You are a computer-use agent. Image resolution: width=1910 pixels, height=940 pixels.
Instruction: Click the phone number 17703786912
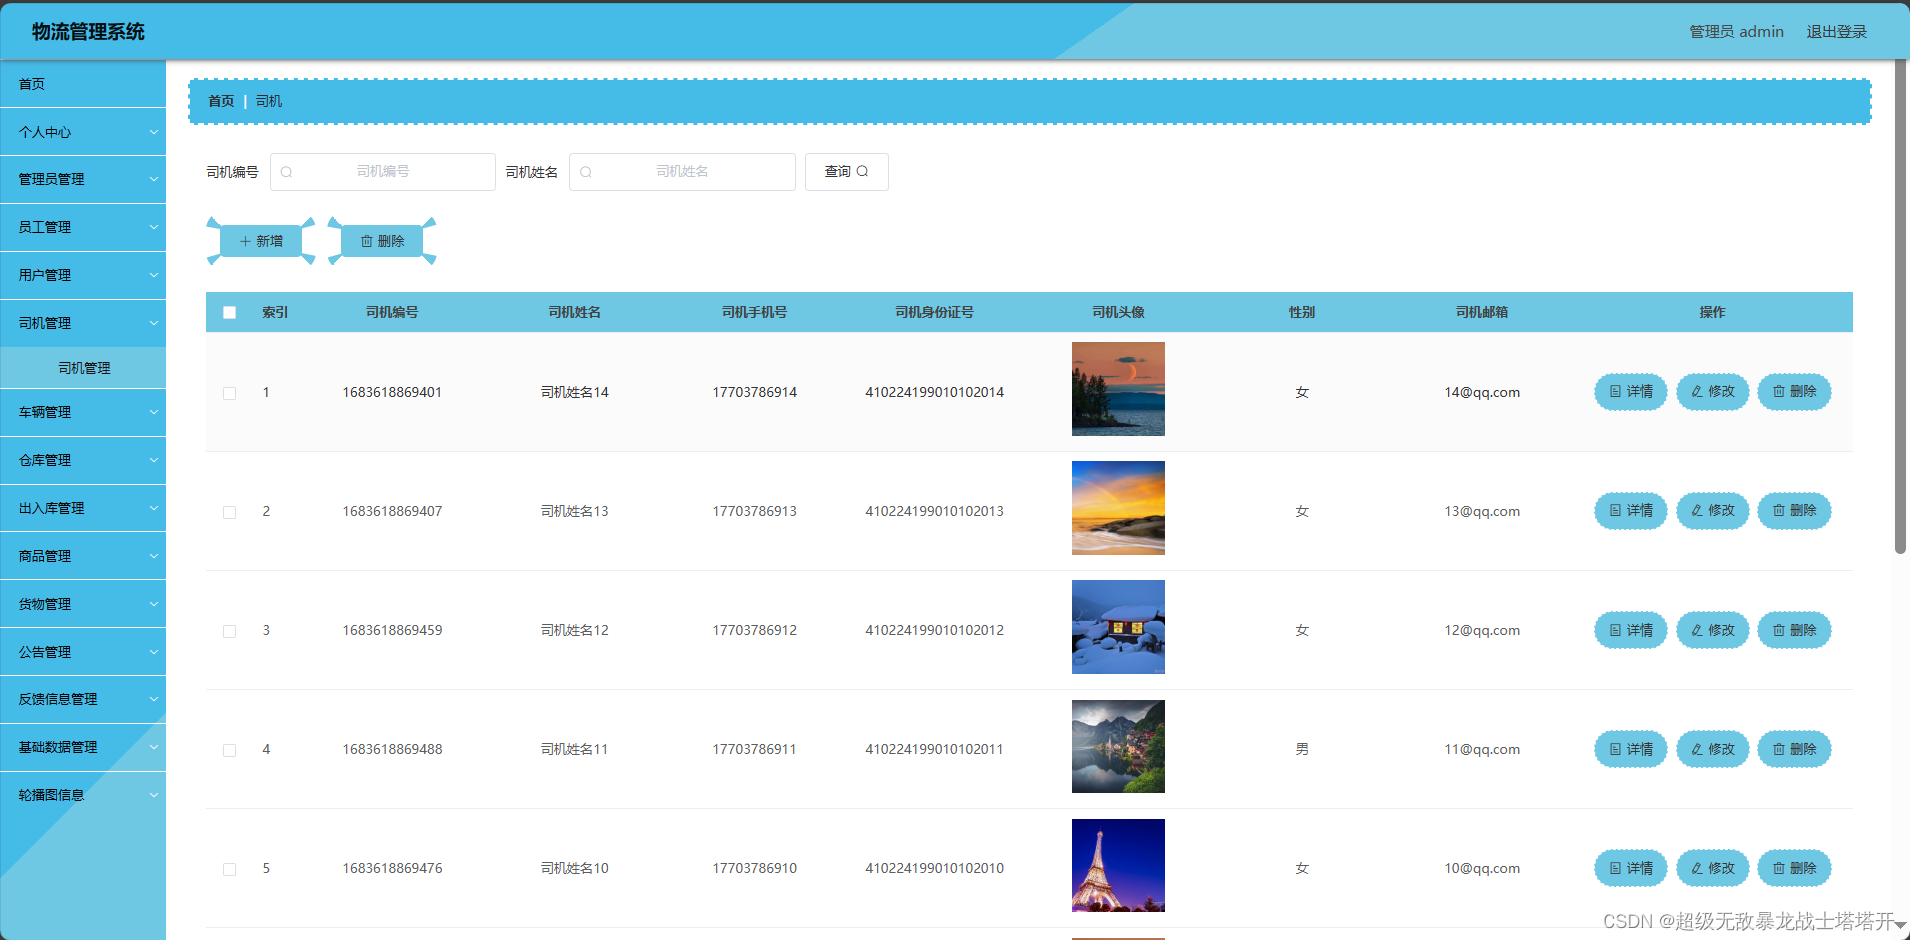[x=754, y=630]
